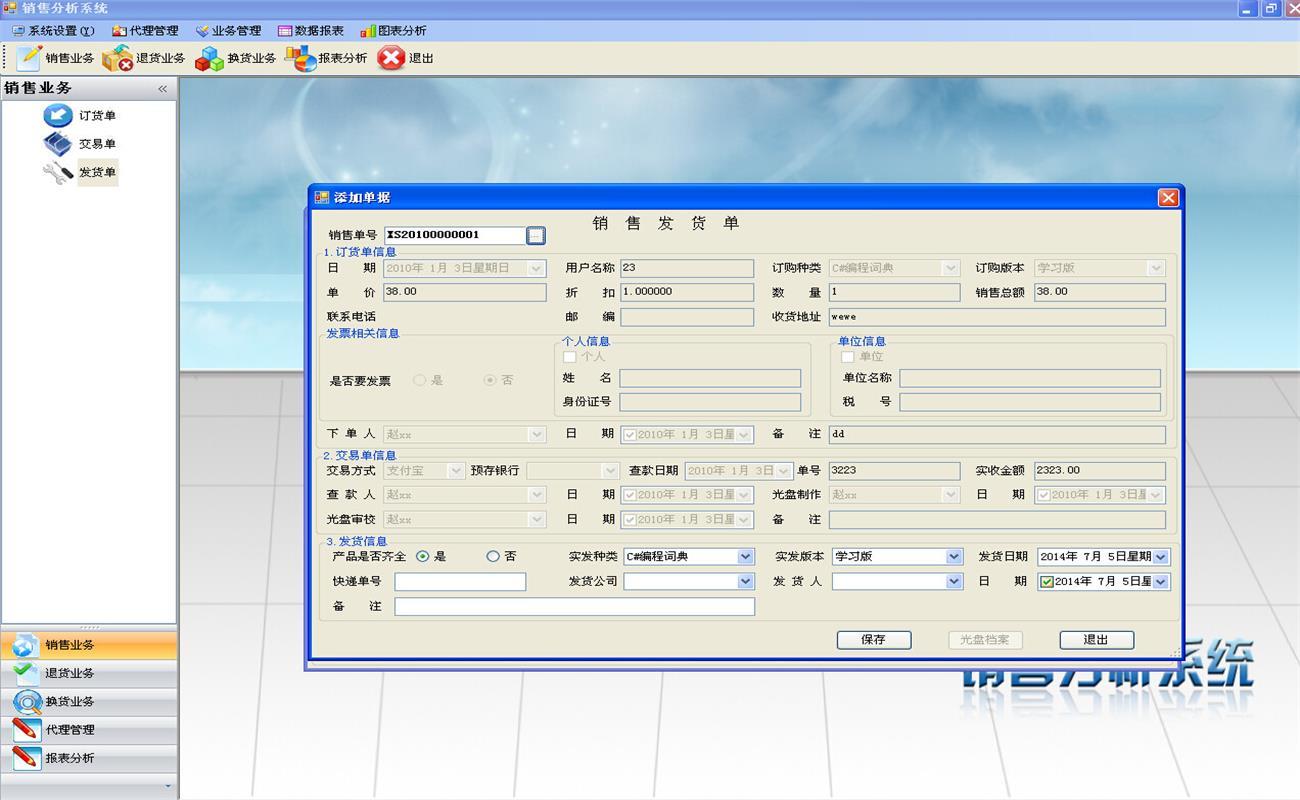This screenshot has width=1300, height=800.
Task: Click the 光盘档案 button
Action: pos(985,640)
